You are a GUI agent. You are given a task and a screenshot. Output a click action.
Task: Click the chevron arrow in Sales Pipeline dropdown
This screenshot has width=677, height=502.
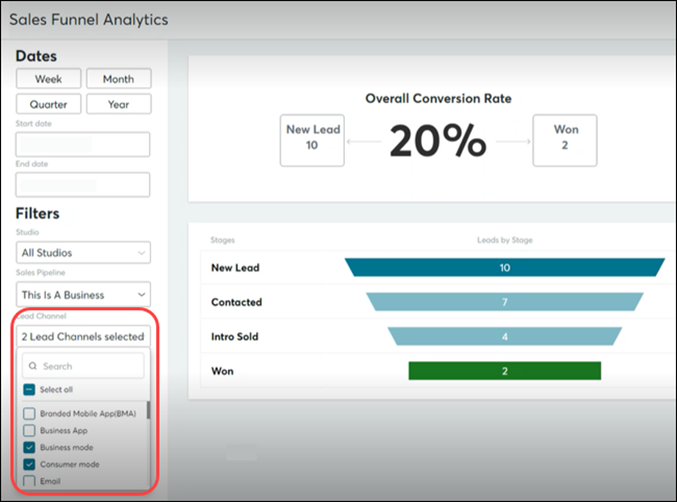tap(141, 295)
